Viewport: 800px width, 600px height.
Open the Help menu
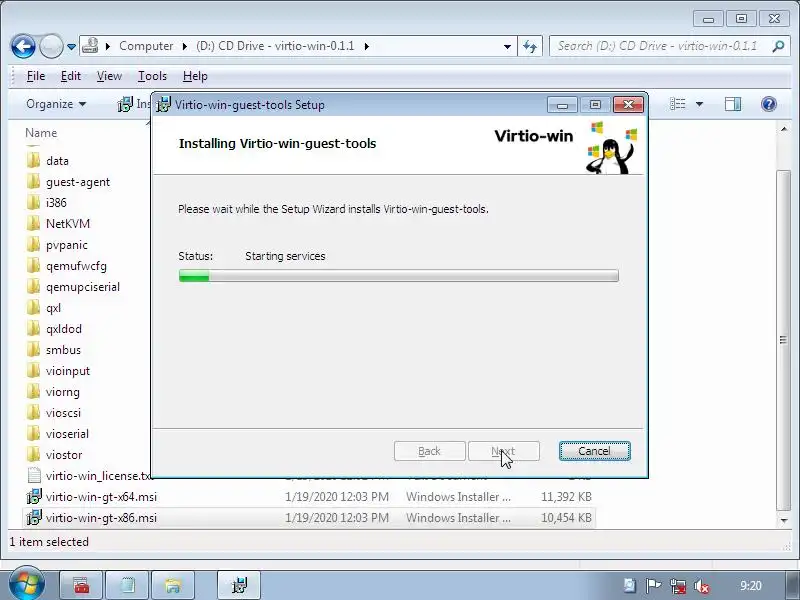pos(195,76)
